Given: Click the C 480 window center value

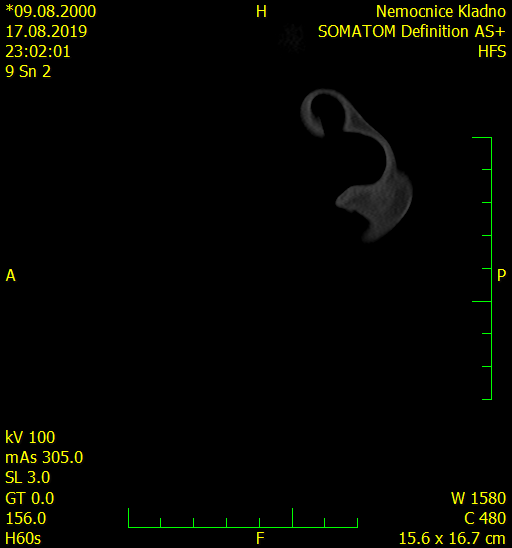Looking at the screenshot, I should point(485,518).
